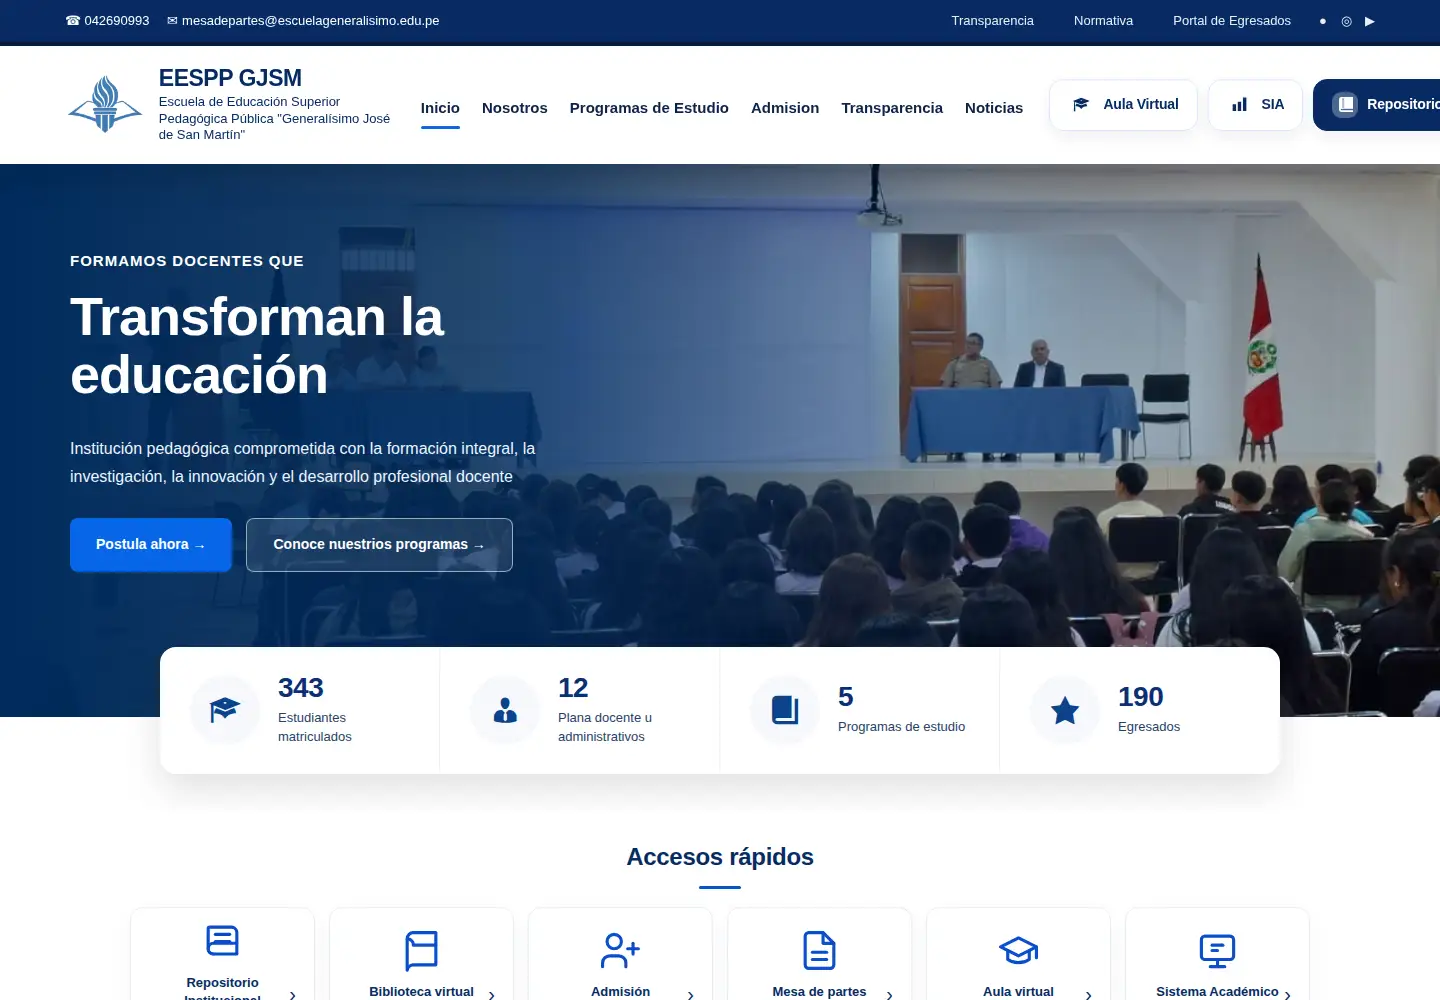The width and height of the screenshot is (1440, 1000).
Task: Click the EESPP GJSM torch logo
Action: point(105,105)
